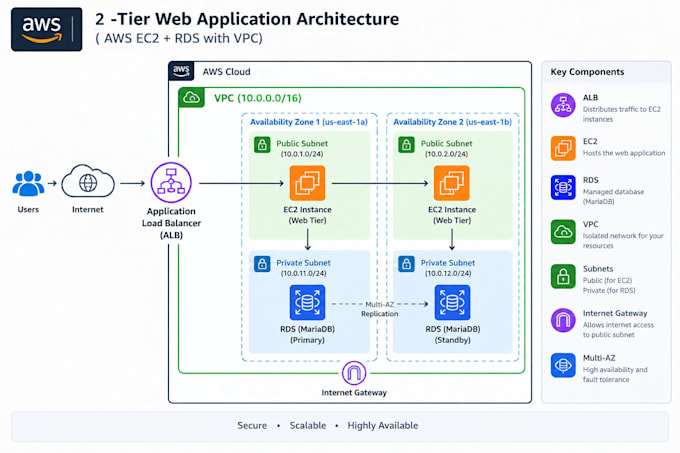Viewport: 680px width, 453px height.
Task: Click 'Allows internet access to public subnet' text
Action: tap(618, 329)
